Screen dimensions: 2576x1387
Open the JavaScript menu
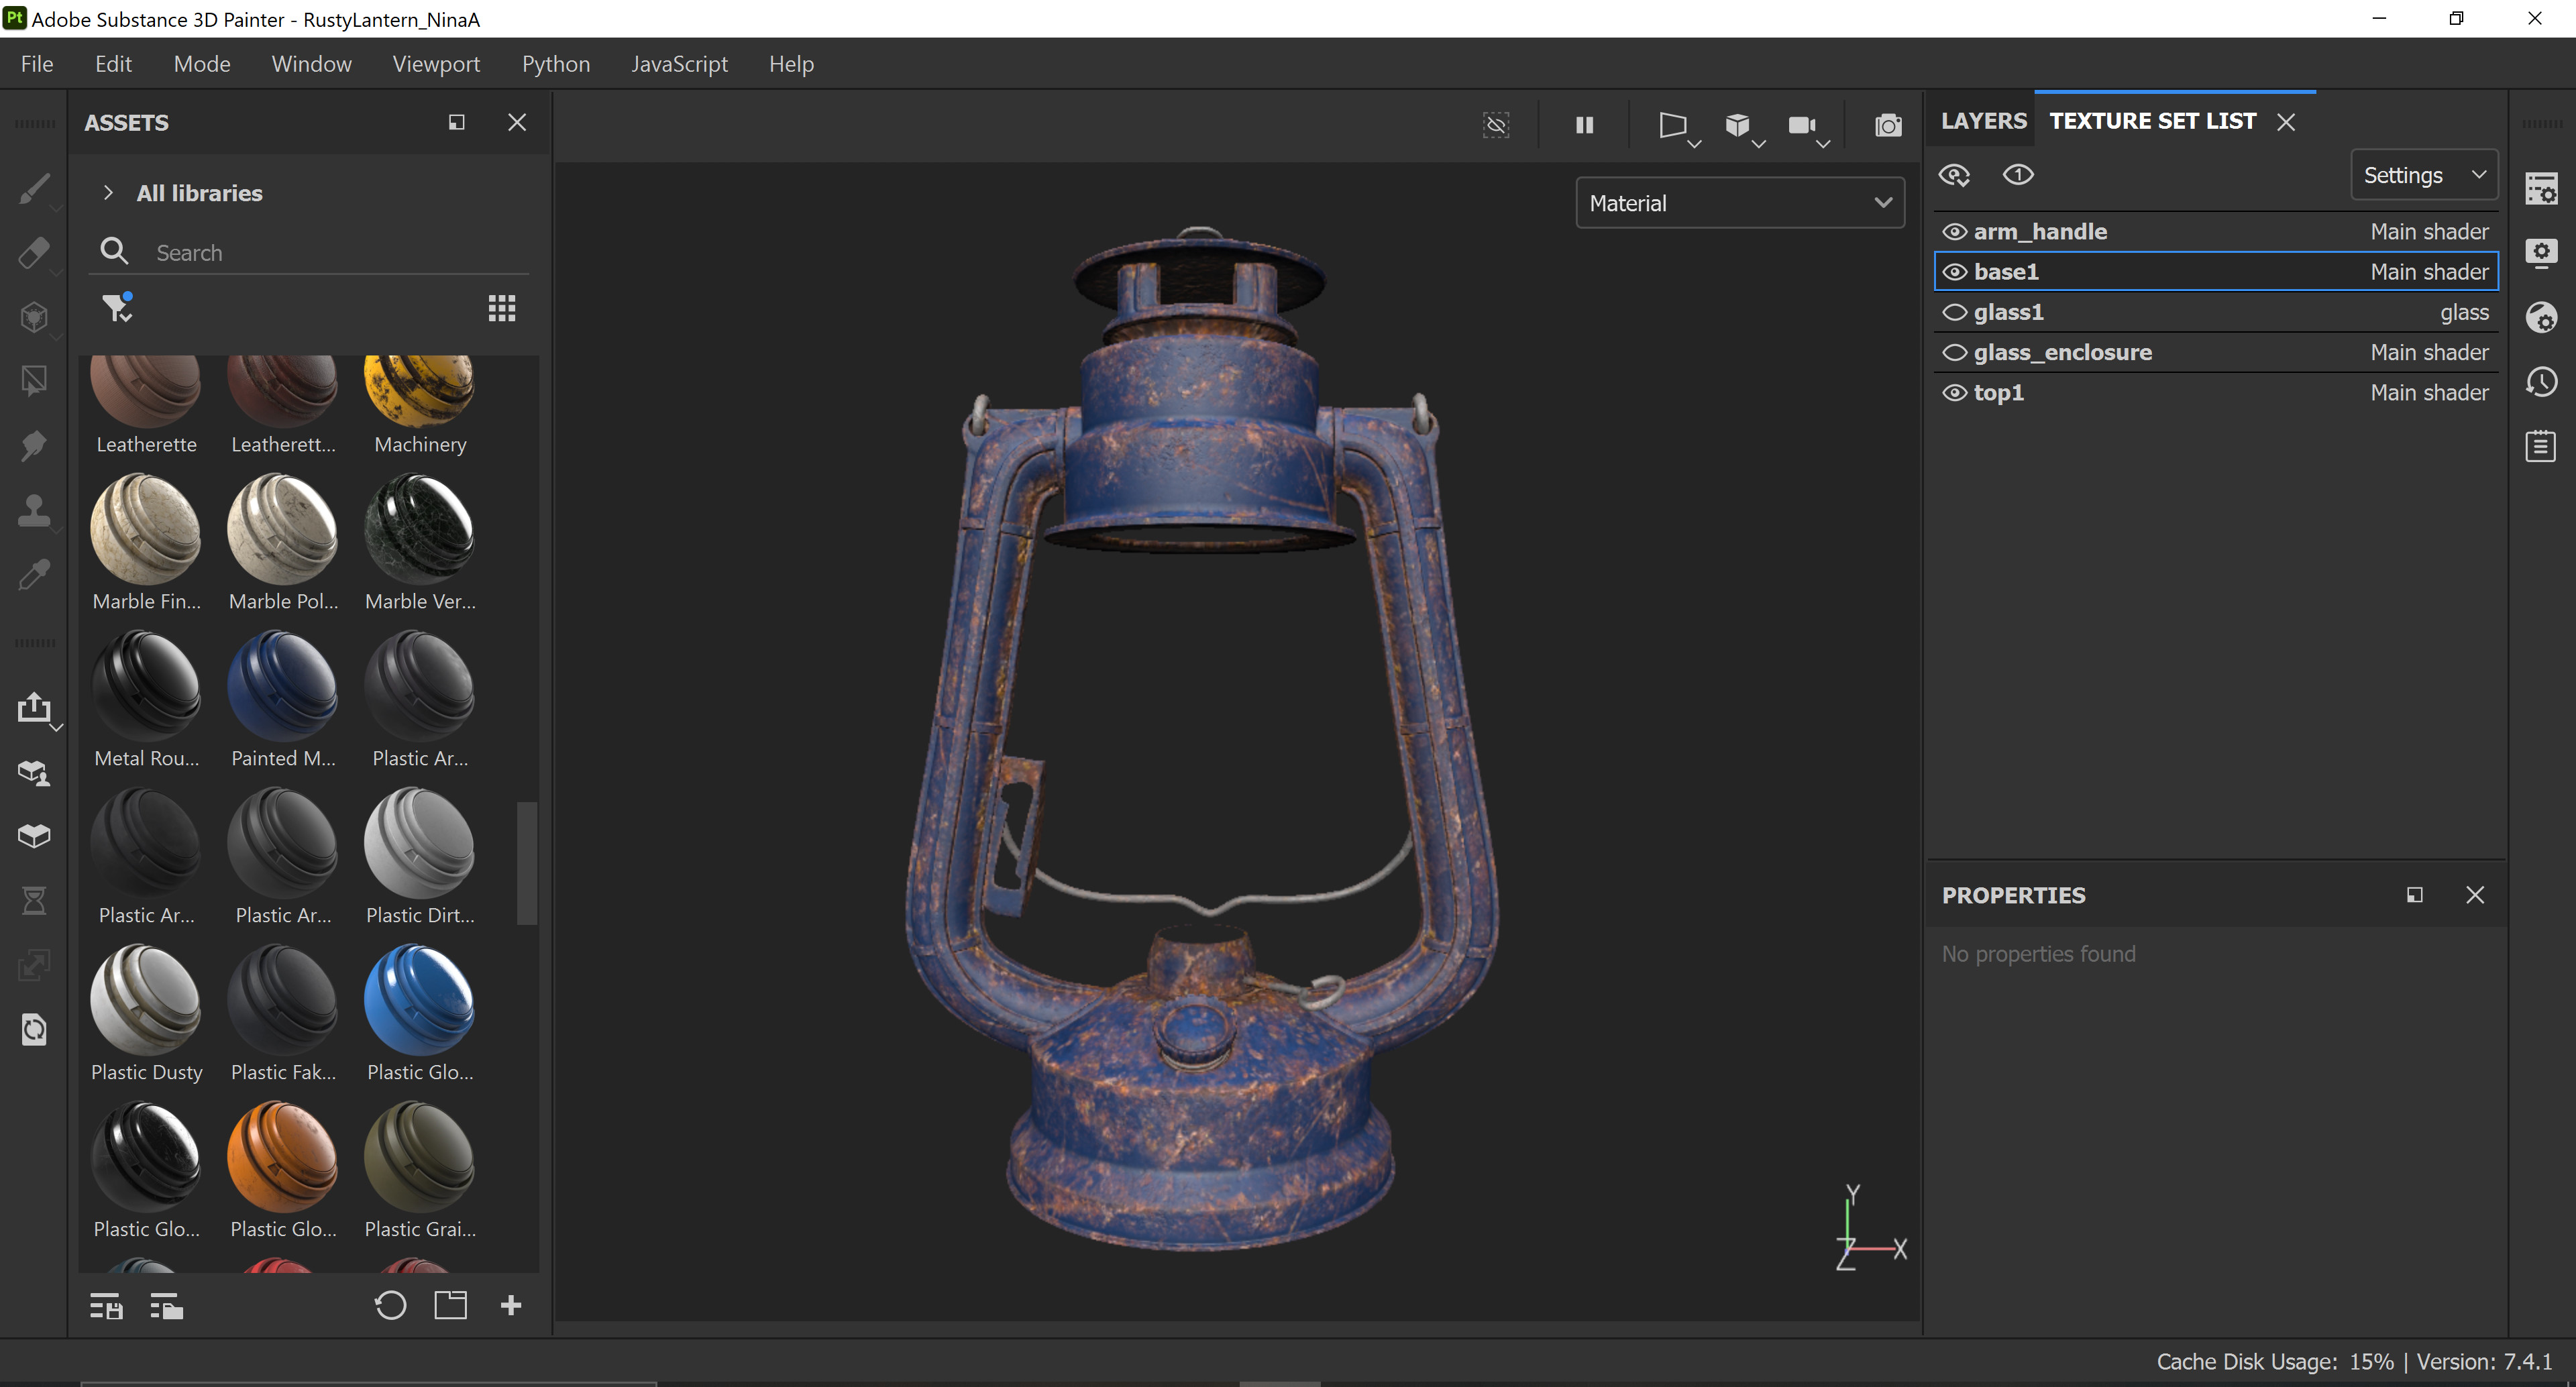pyautogui.click(x=679, y=64)
